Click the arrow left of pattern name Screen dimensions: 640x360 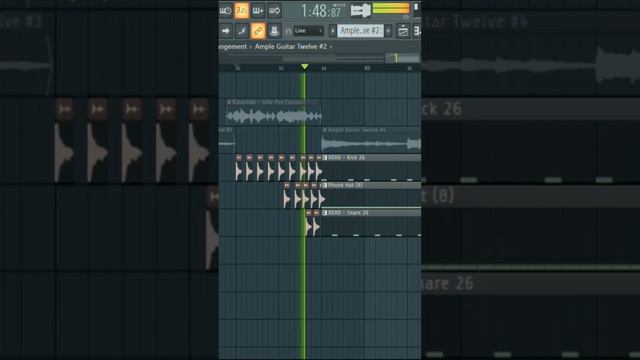pyautogui.click(x=333, y=31)
